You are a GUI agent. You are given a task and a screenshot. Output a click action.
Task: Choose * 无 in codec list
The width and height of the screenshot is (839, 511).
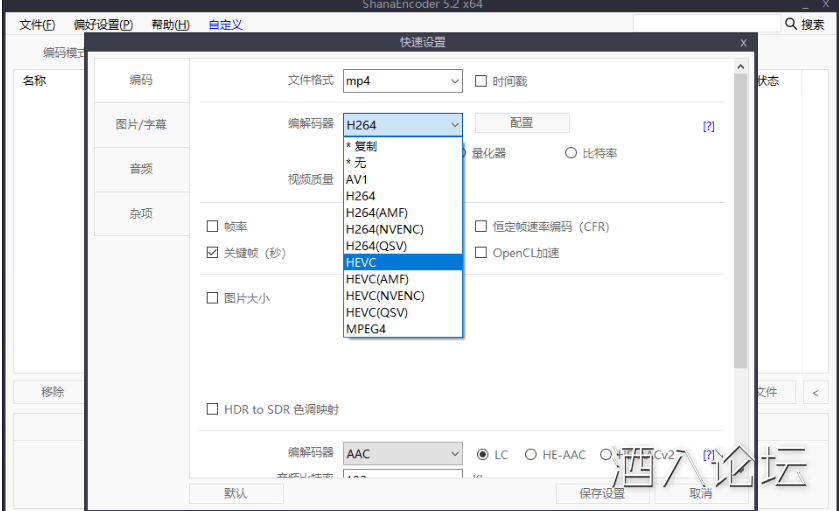[x=402, y=163]
